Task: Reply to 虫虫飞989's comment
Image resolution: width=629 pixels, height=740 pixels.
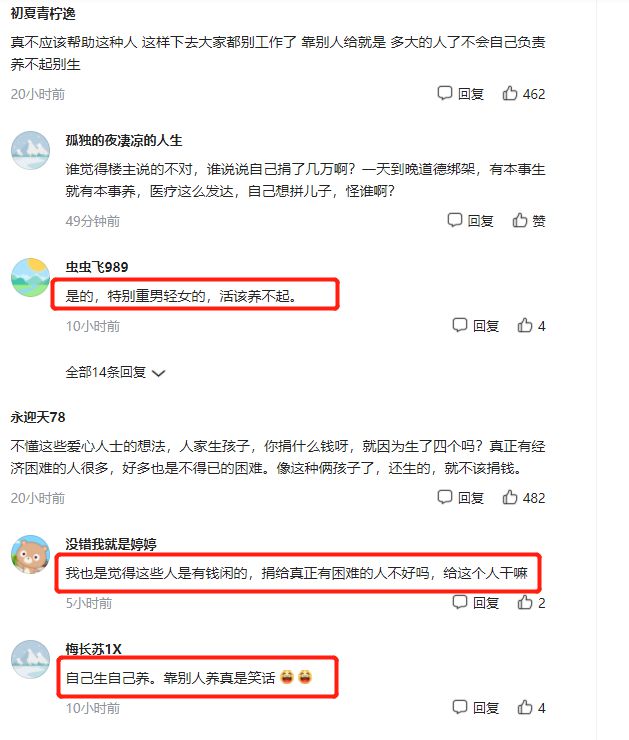Action: point(475,326)
